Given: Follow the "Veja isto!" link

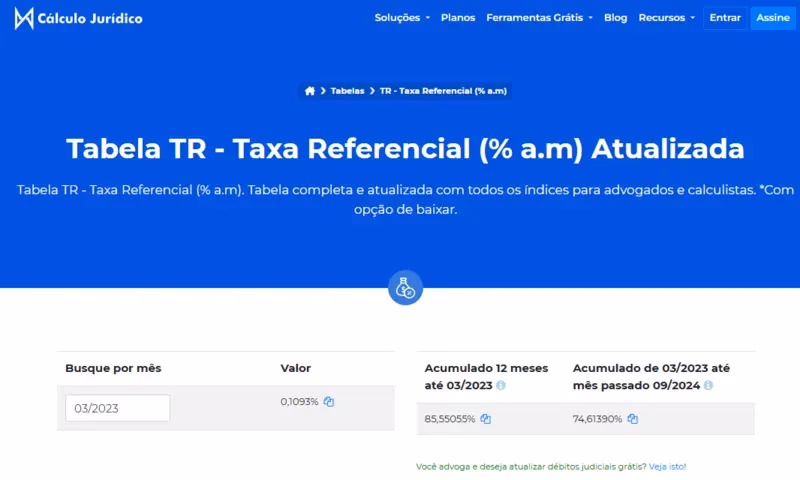Looking at the screenshot, I should (x=667, y=467).
